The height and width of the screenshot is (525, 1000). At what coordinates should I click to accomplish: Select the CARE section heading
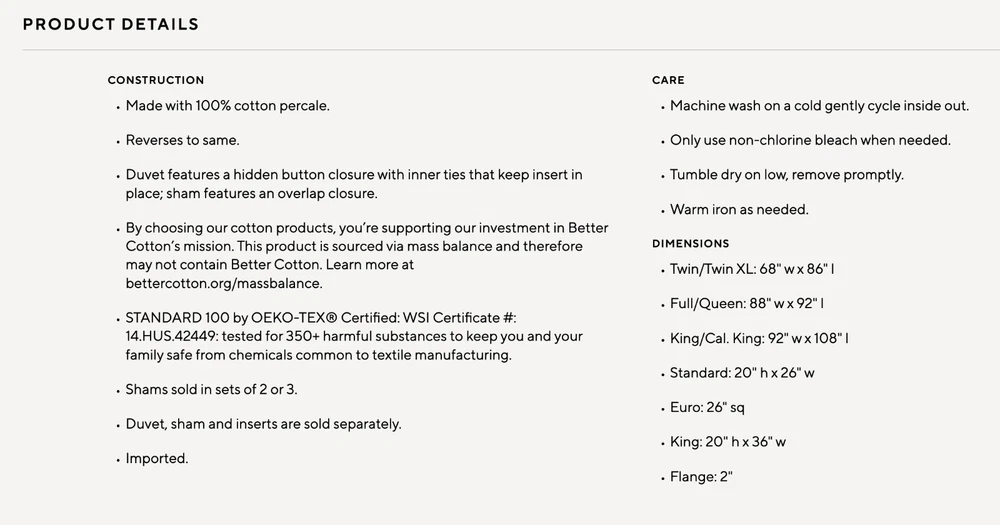(x=668, y=80)
